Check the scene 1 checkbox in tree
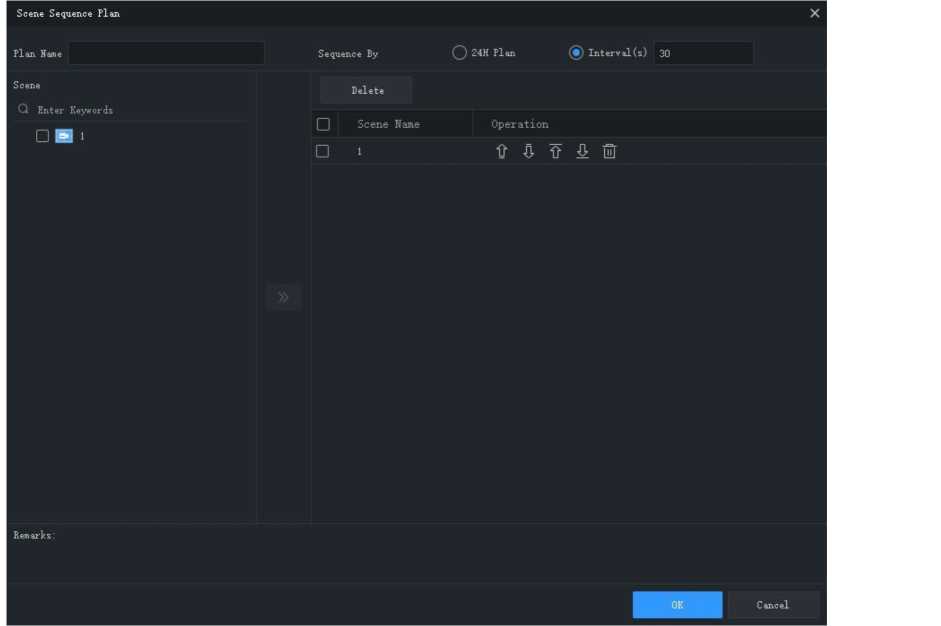941x626 pixels. point(42,136)
